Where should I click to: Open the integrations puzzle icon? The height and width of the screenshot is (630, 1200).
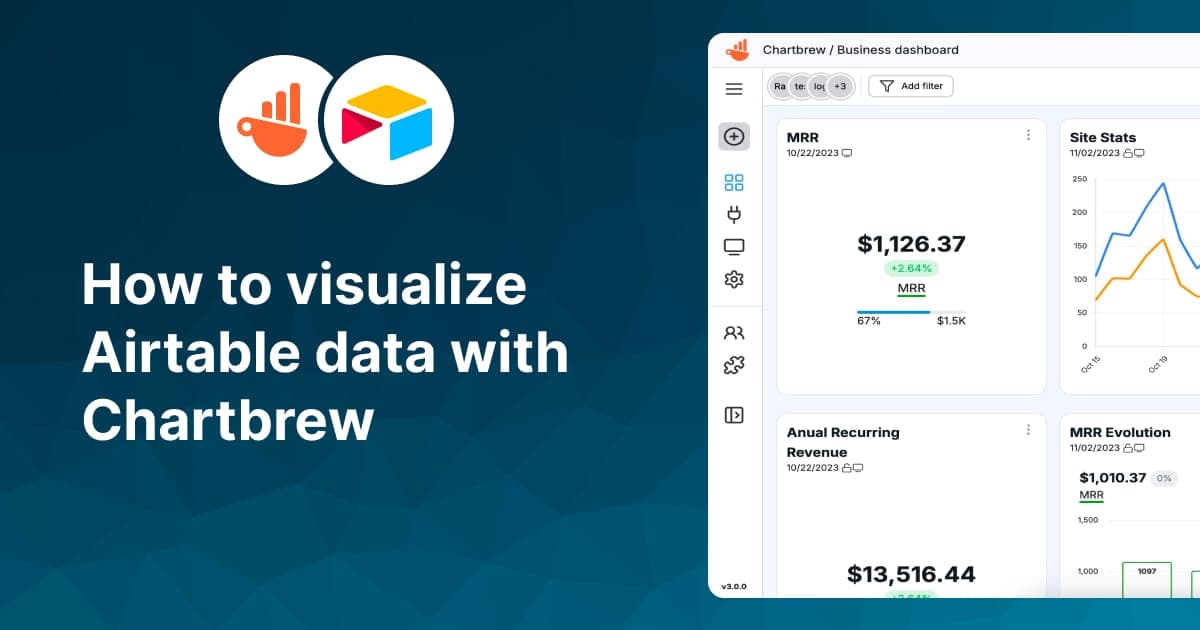tap(734, 365)
